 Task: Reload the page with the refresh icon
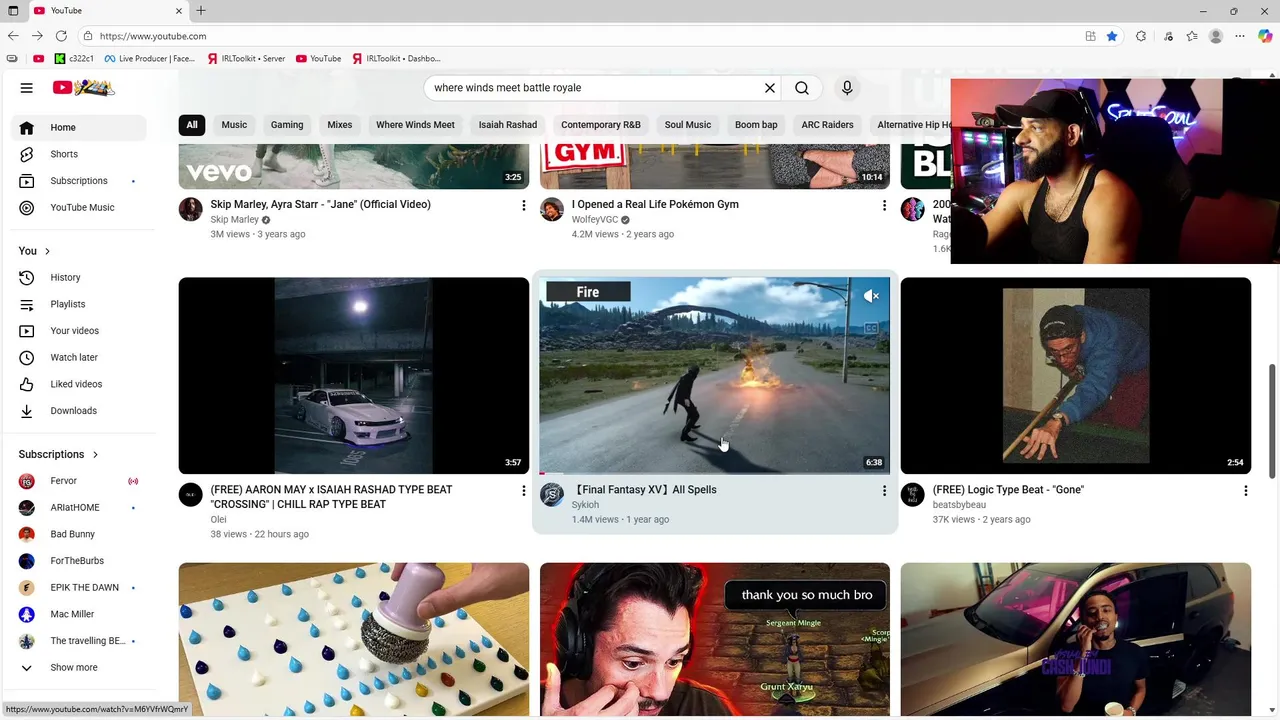click(x=61, y=36)
